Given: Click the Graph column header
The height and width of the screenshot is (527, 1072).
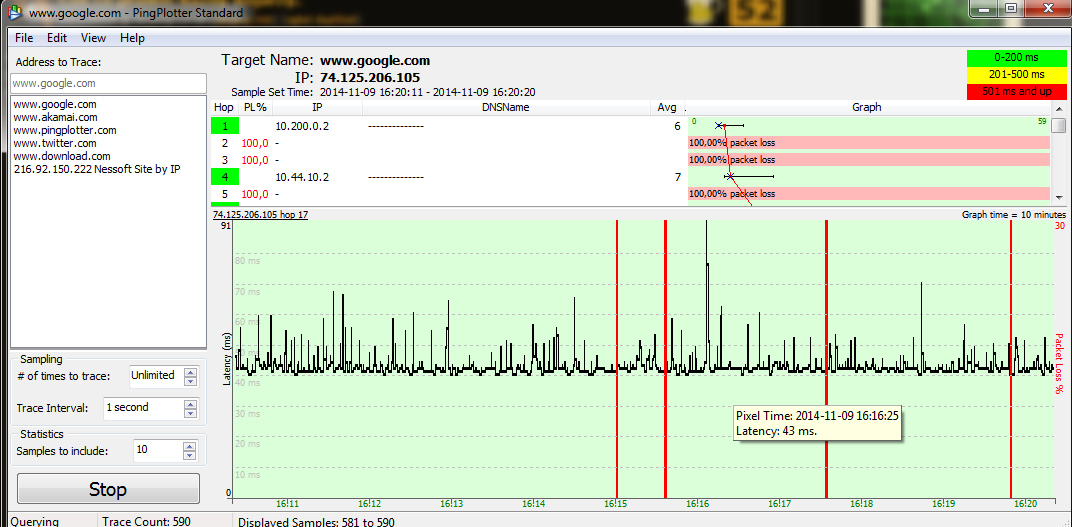Looking at the screenshot, I should [x=867, y=107].
